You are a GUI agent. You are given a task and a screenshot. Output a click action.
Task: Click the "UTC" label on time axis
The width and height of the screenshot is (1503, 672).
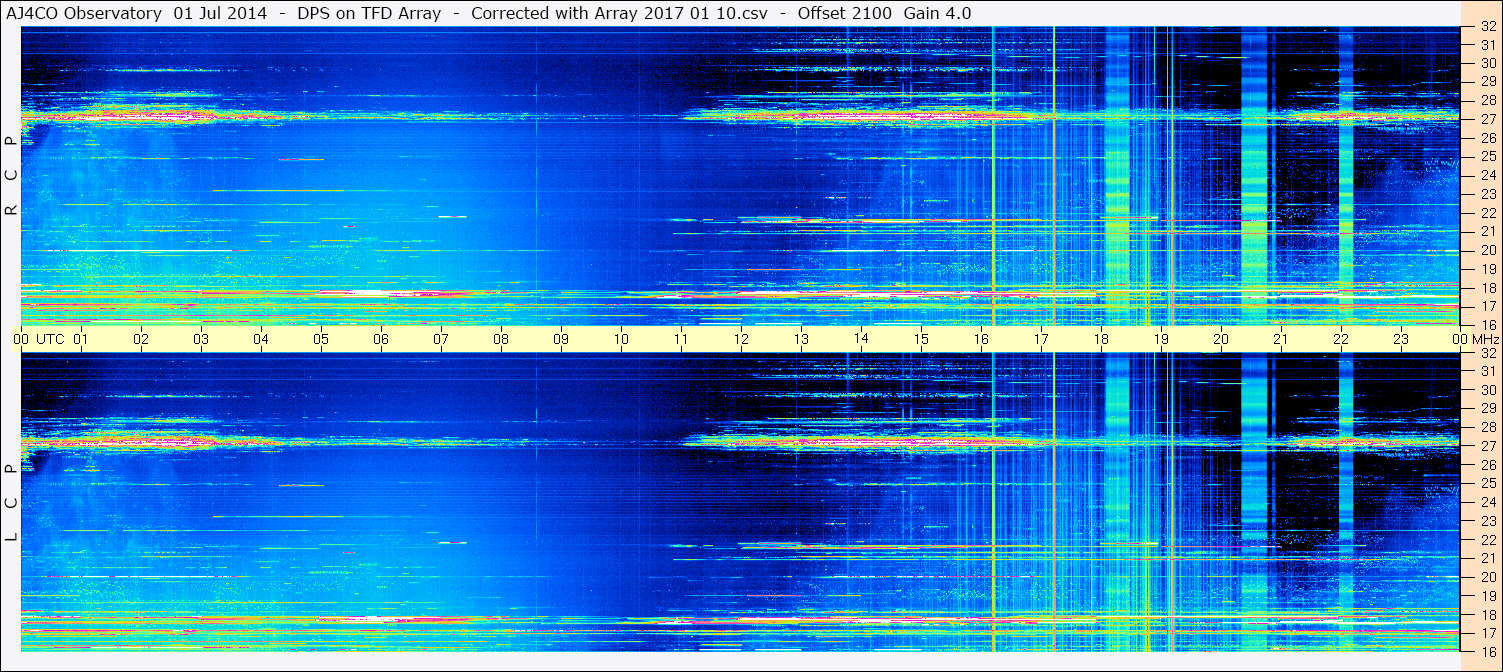50,339
